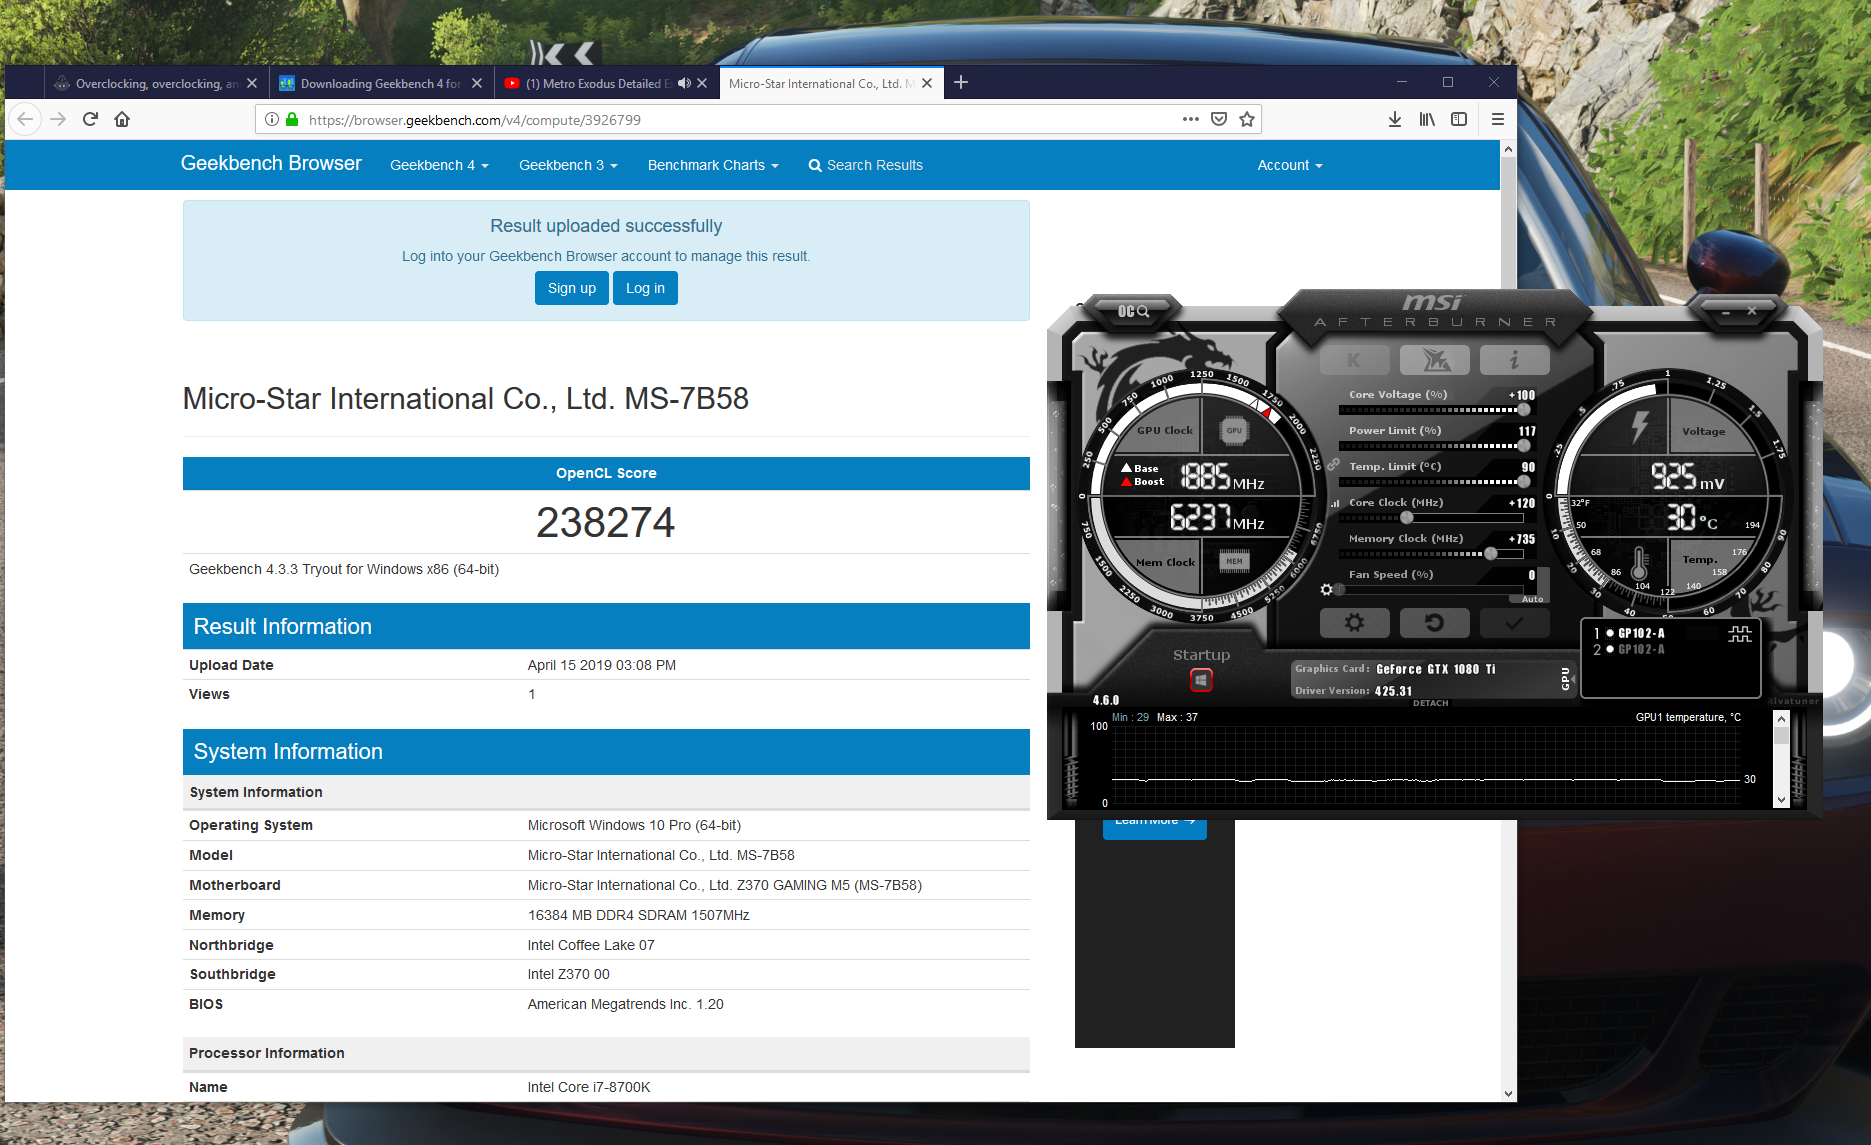The height and width of the screenshot is (1145, 1871).
Task: Click the Log in button
Action: [x=645, y=288]
